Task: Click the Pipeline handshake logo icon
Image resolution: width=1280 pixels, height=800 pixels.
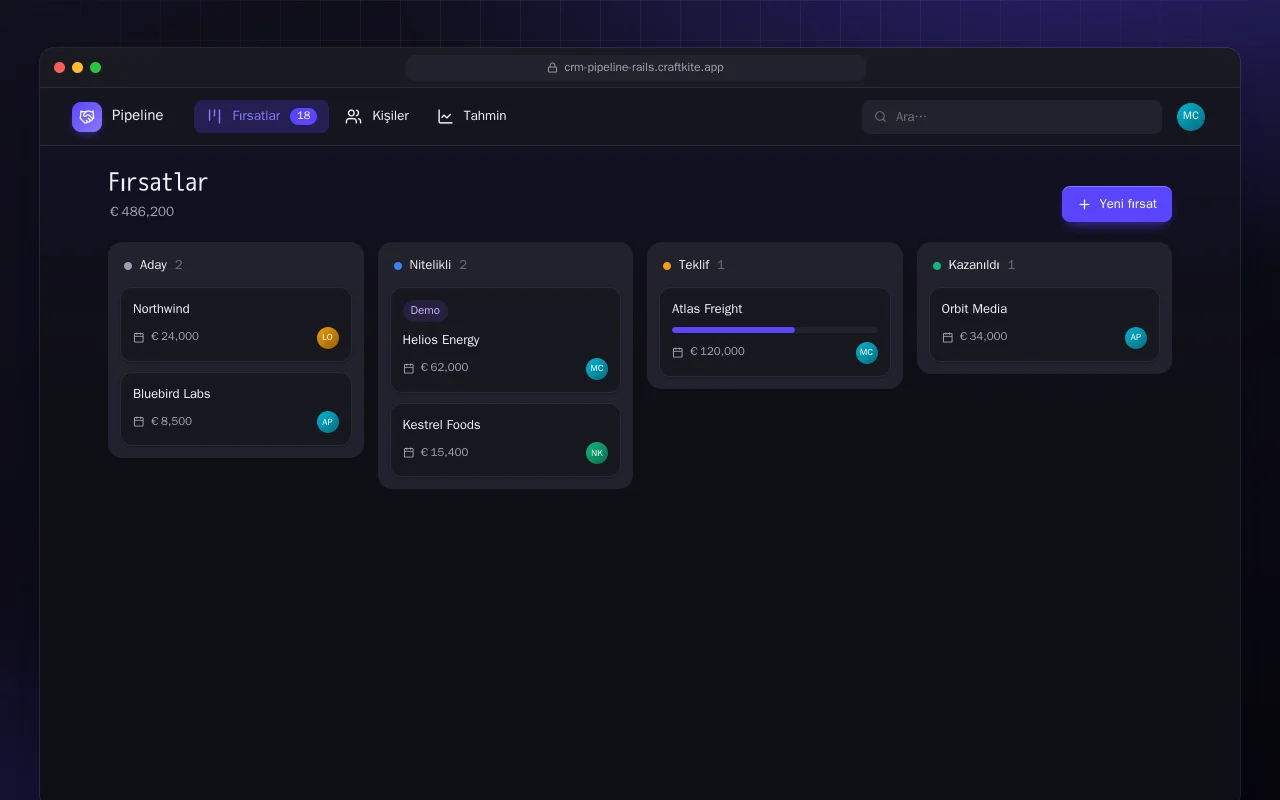Action: [87, 117]
